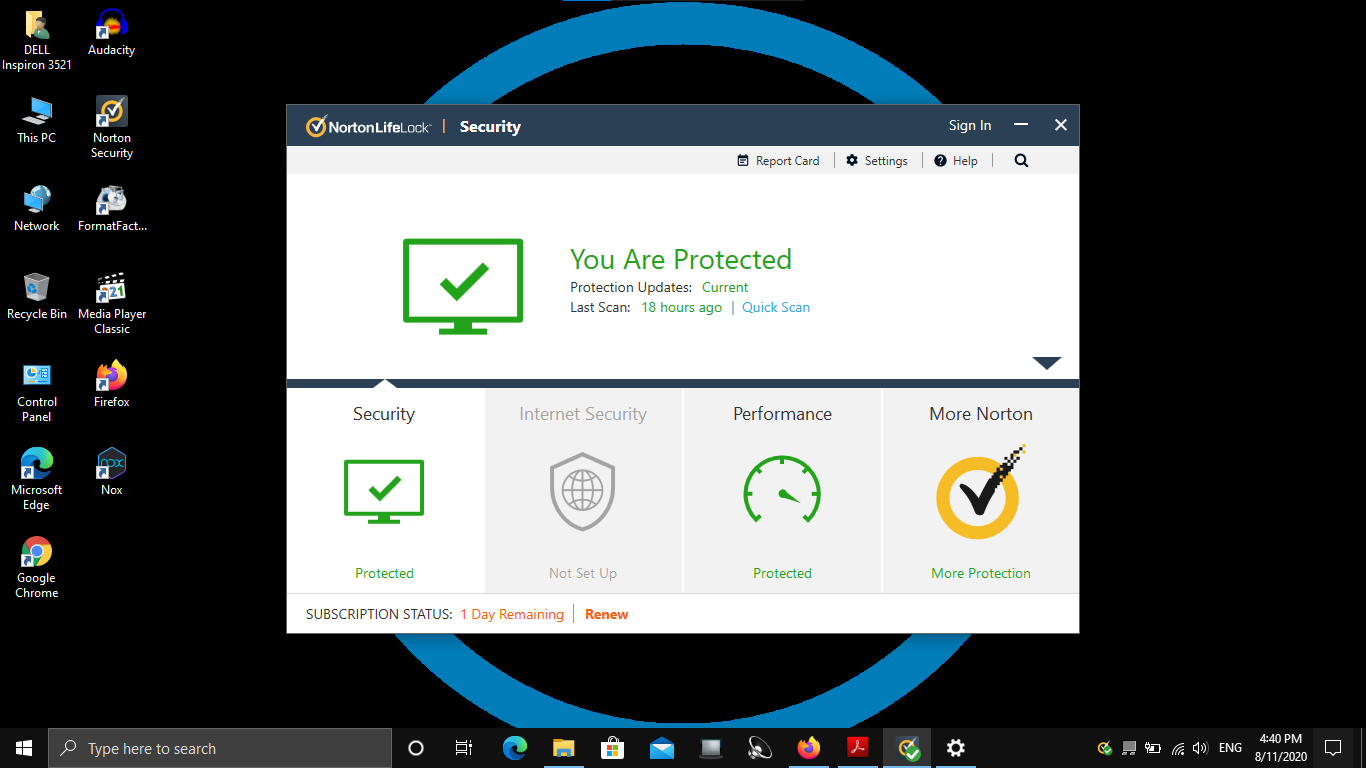Click the Norton system tray icon
Image resolution: width=1366 pixels, height=768 pixels.
(x=1105, y=748)
